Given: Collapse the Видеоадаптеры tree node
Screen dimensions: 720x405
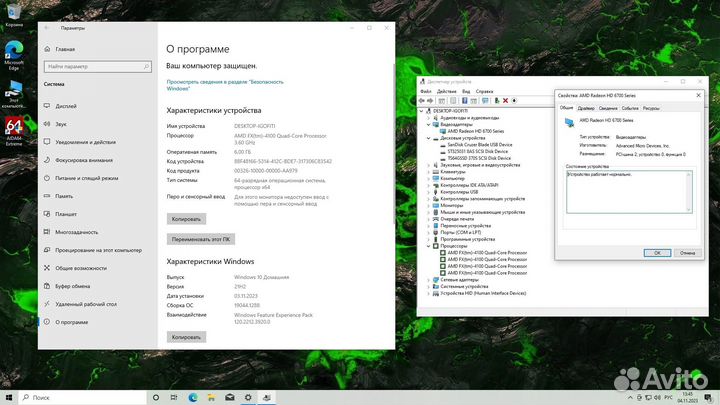Looking at the screenshot, I should (x=430, y=125).
